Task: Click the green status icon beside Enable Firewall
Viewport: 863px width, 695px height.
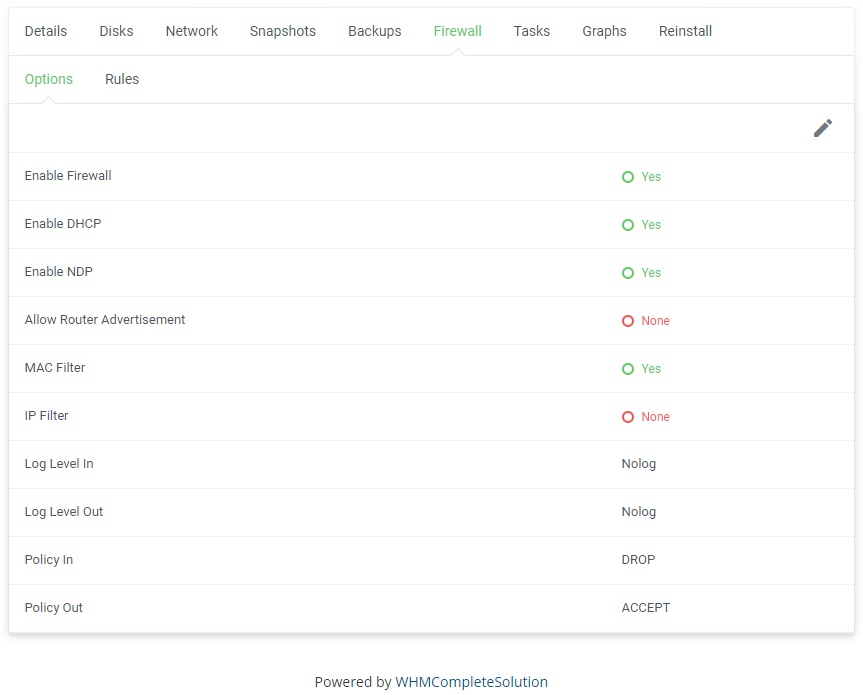Action: point(628,176)
